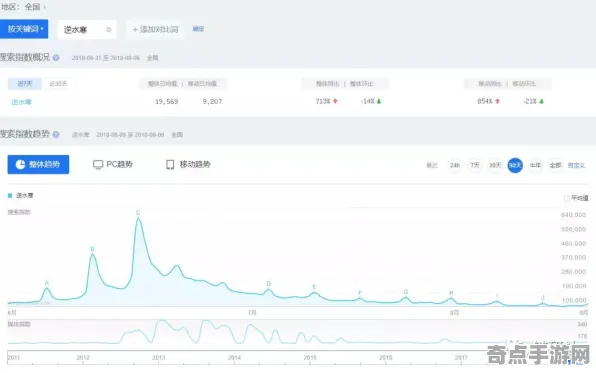Screen dimensions: 596x373
Task: Select the 半年 time range
Action: (x=535, y=165)
